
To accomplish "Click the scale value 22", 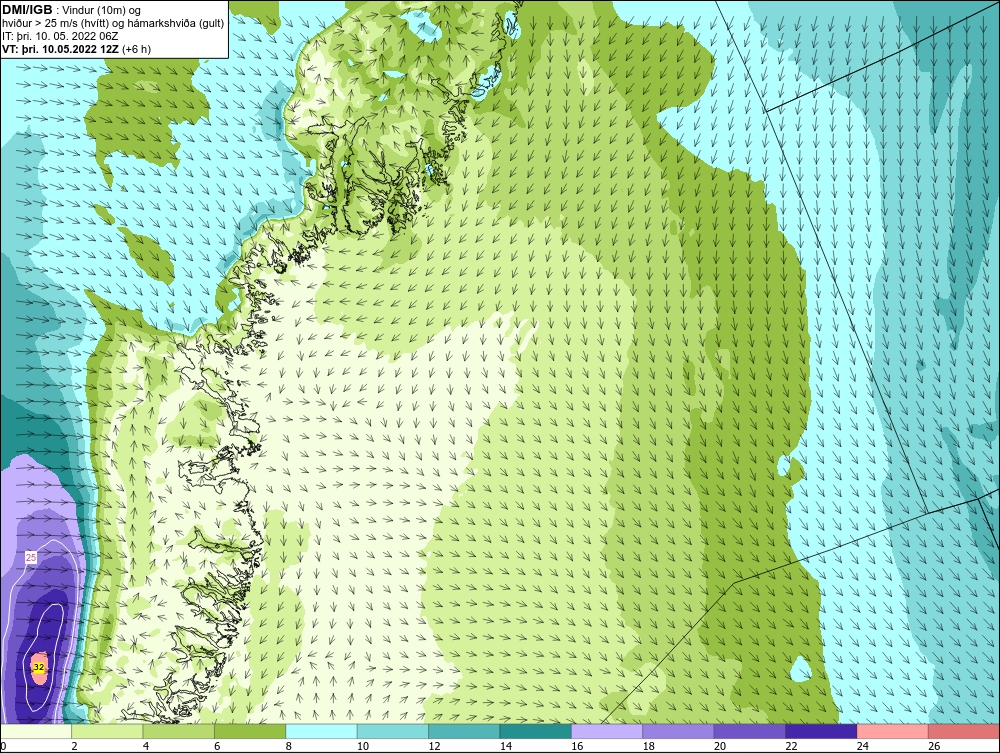I will tap(791, 746).
